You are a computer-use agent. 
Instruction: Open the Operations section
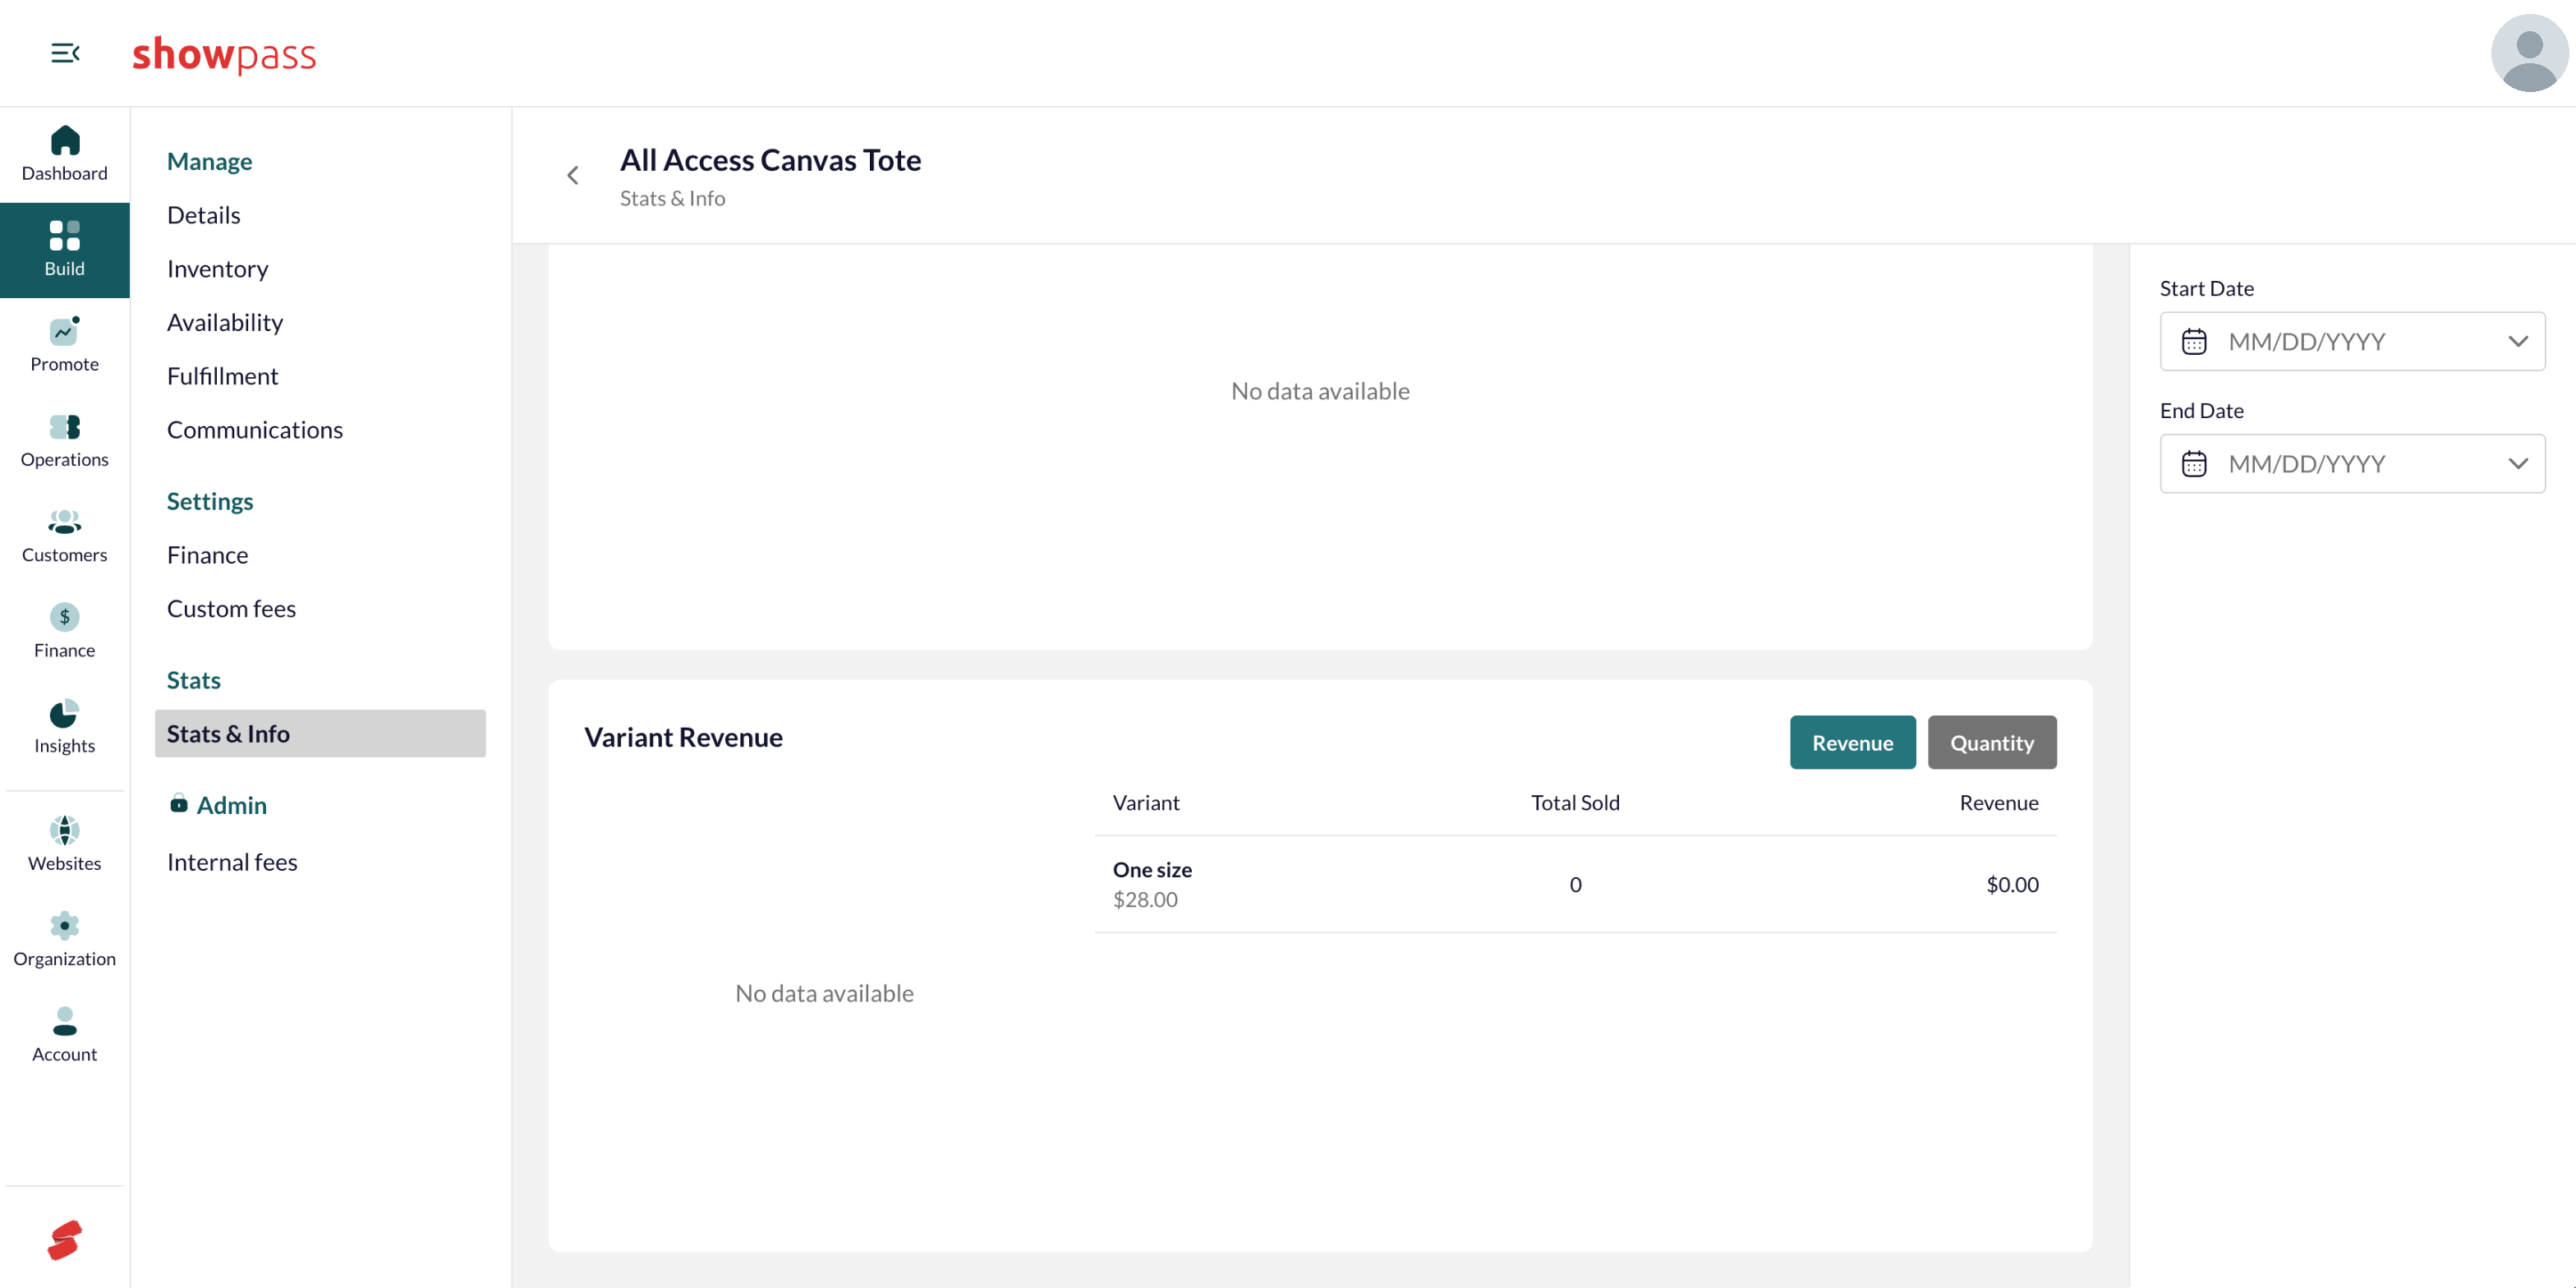coord(65,441)
